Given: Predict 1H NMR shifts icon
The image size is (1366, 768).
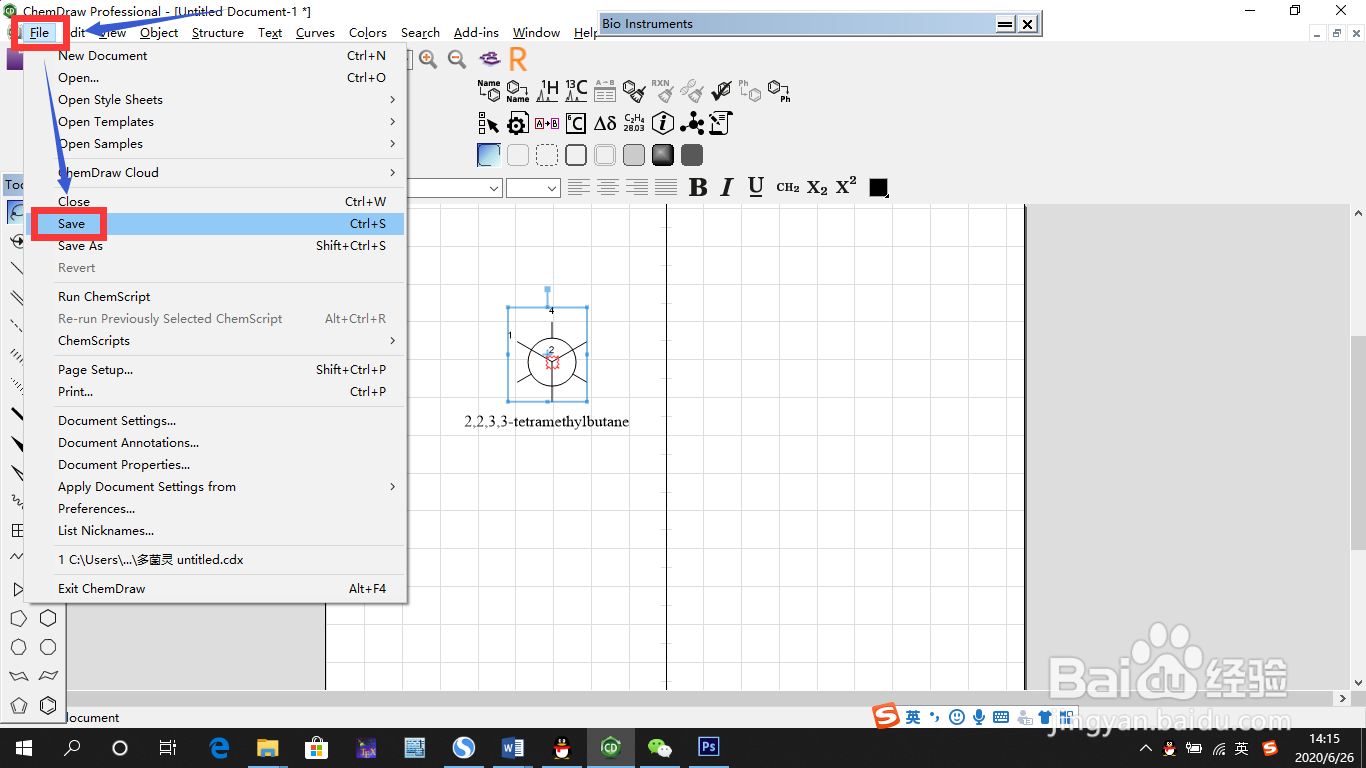Looking at the screenshot, I should (x=547, y=91).
